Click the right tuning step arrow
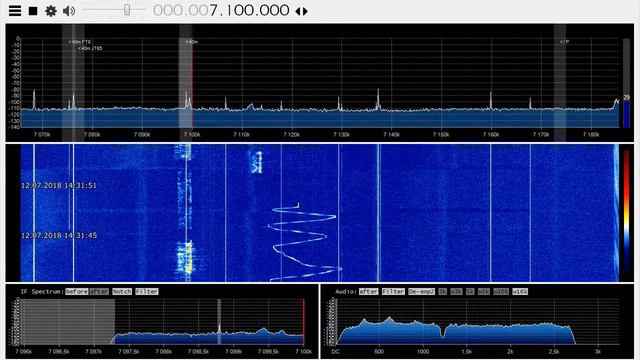Screen dimensions: 640x360 coord(305,11)
